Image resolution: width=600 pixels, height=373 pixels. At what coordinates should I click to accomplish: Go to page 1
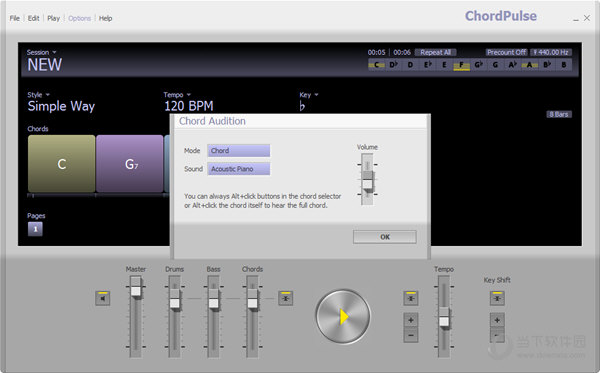coord(35,229)
